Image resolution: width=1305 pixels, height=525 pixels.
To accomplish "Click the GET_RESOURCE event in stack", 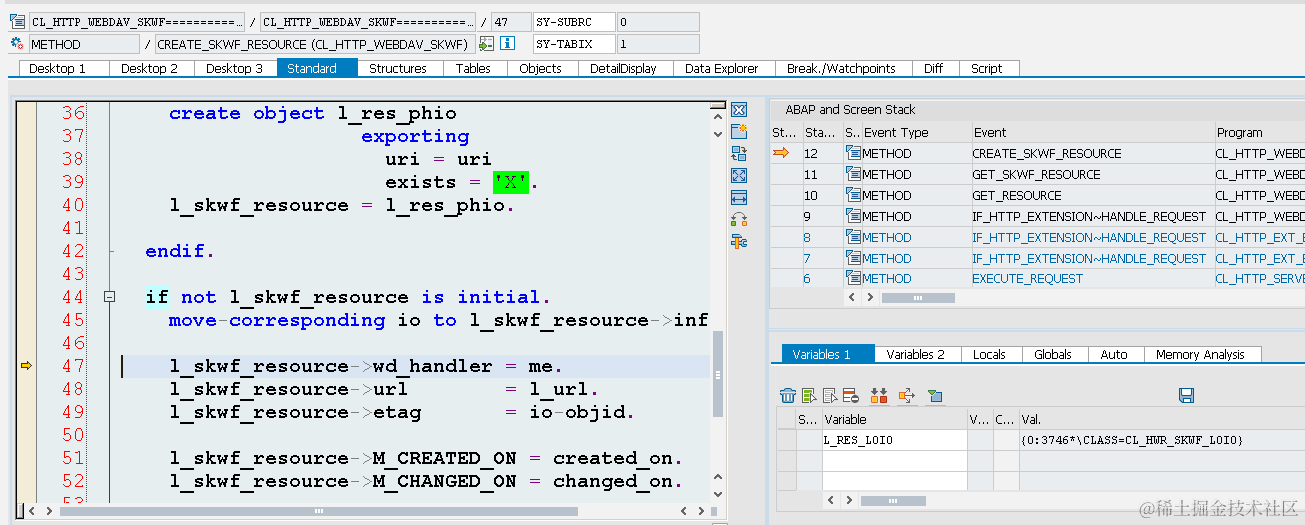I will point(1016,195).
